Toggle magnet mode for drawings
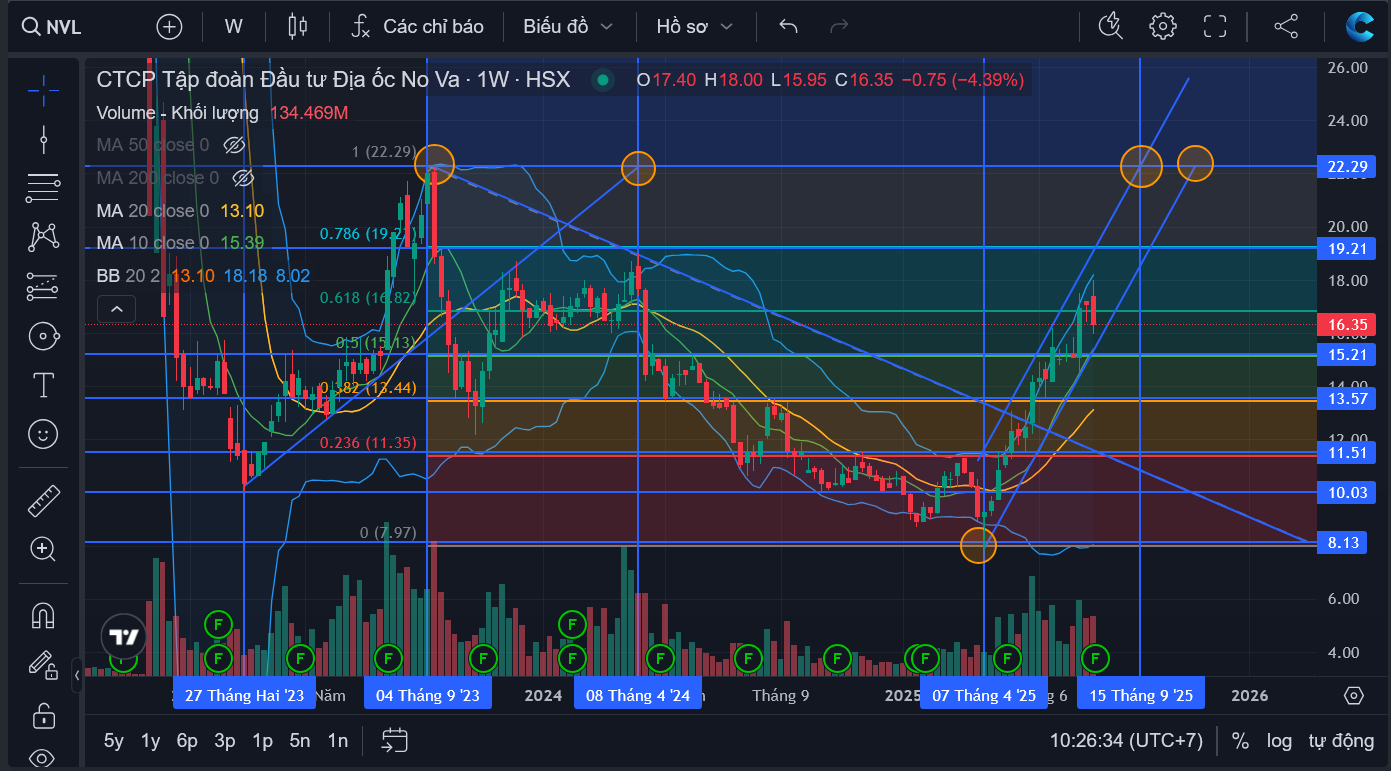This screenshot has height=771, width=1391. pos(43,614)
